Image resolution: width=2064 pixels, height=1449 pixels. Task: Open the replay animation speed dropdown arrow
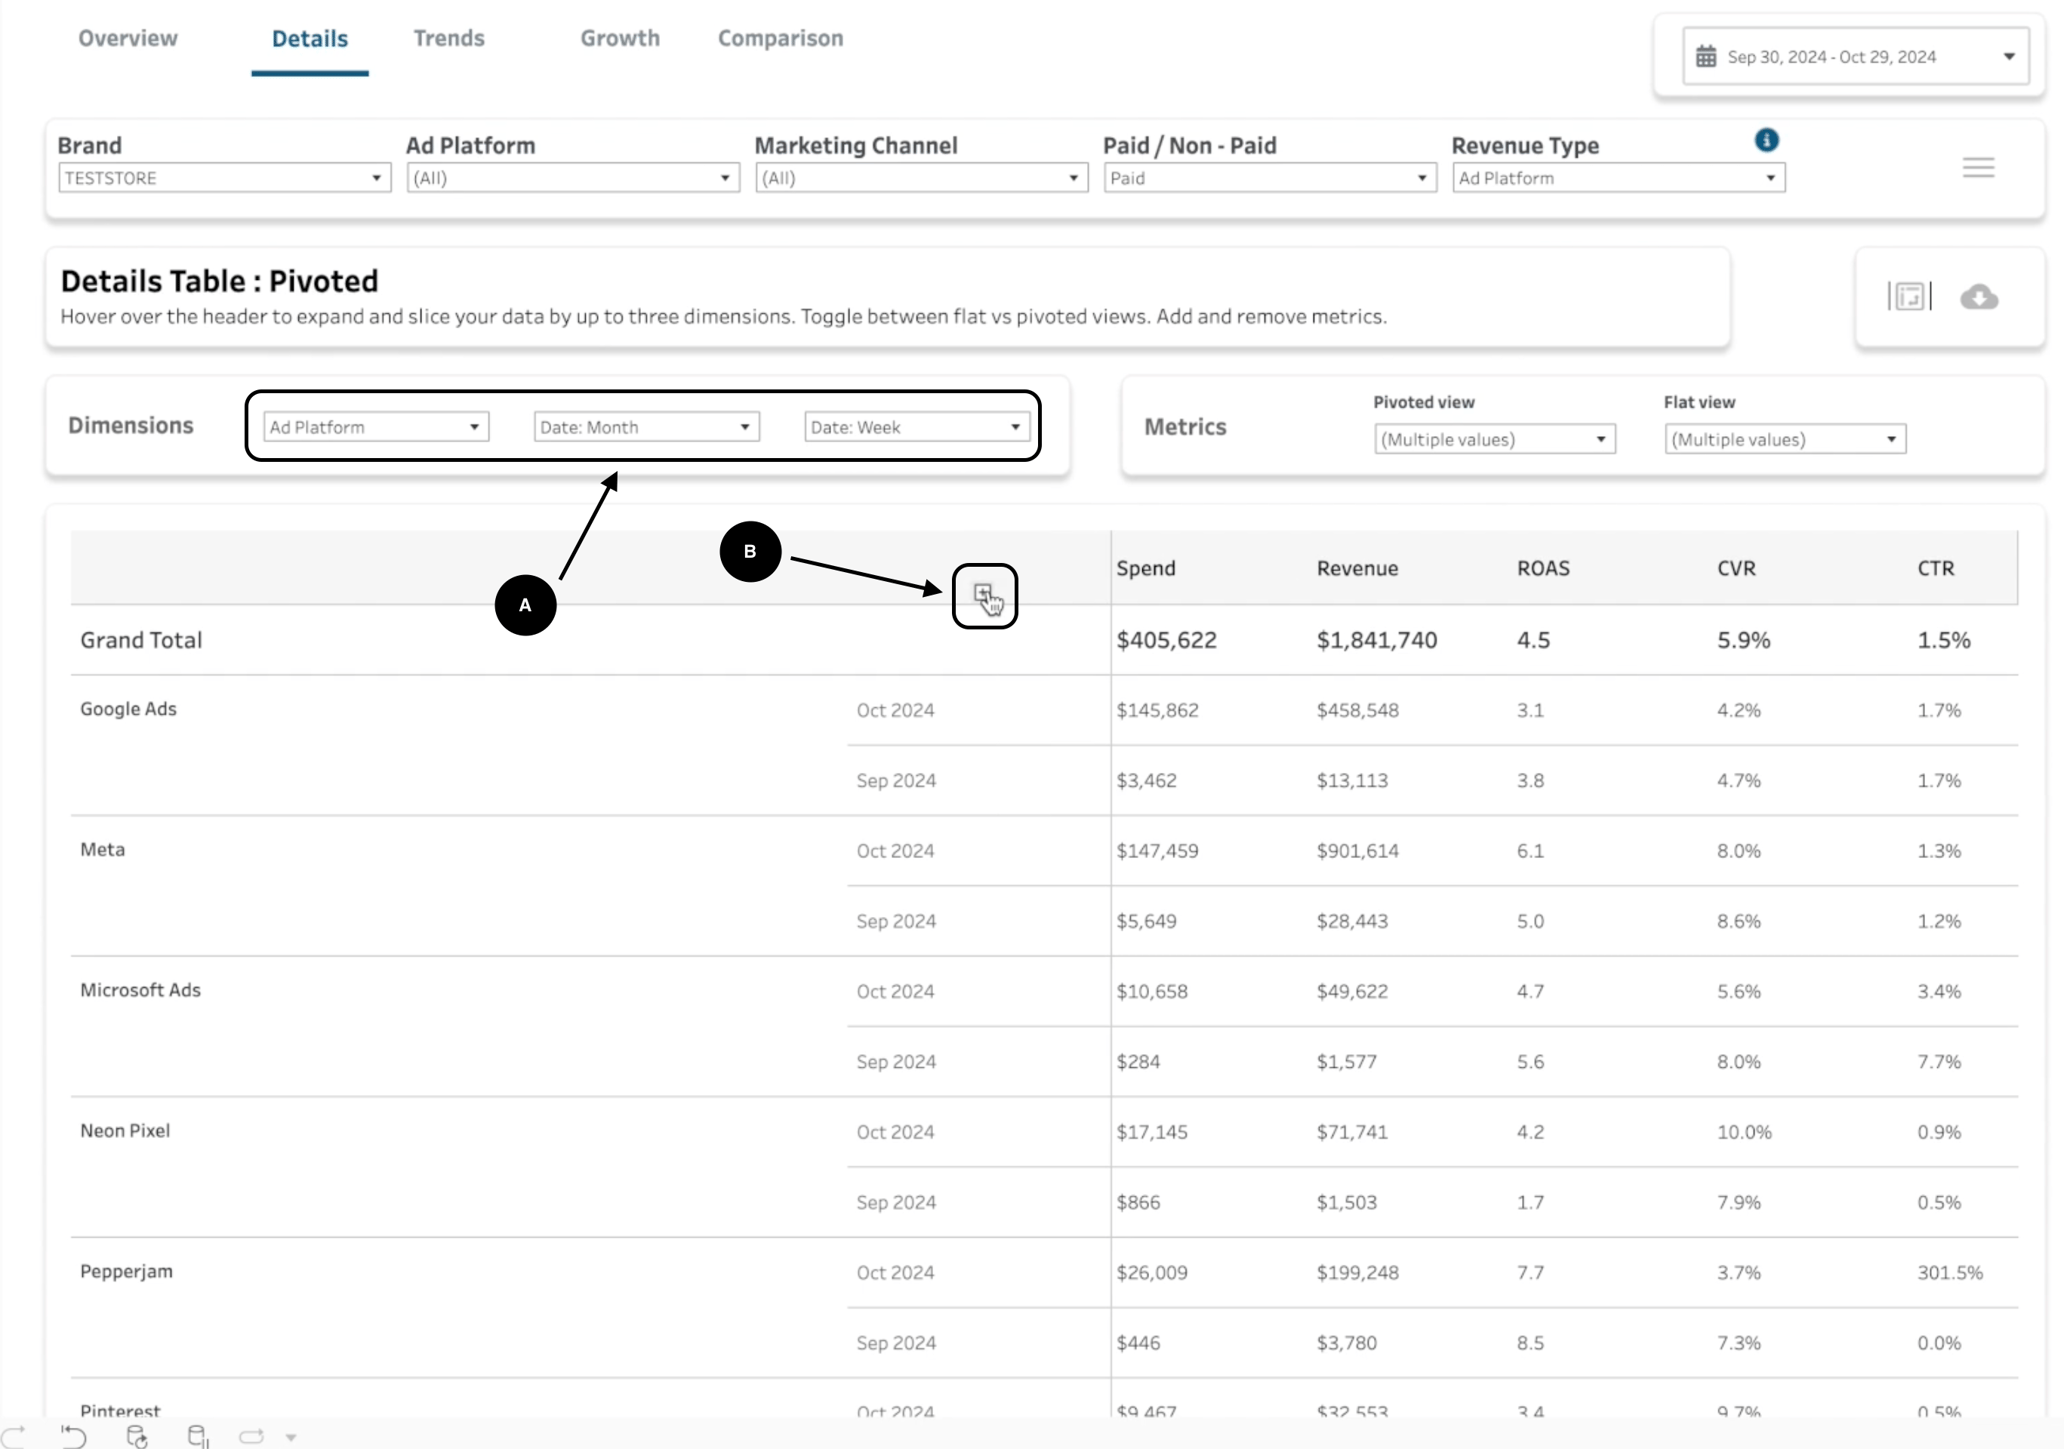point(290,1435)
